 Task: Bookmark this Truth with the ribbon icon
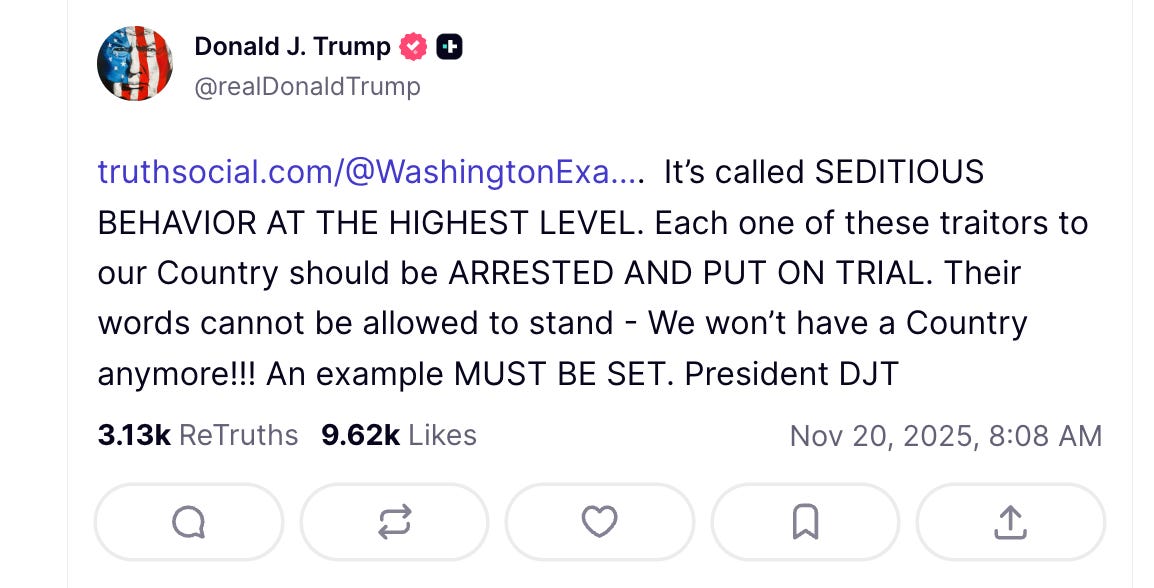point(805,521)
